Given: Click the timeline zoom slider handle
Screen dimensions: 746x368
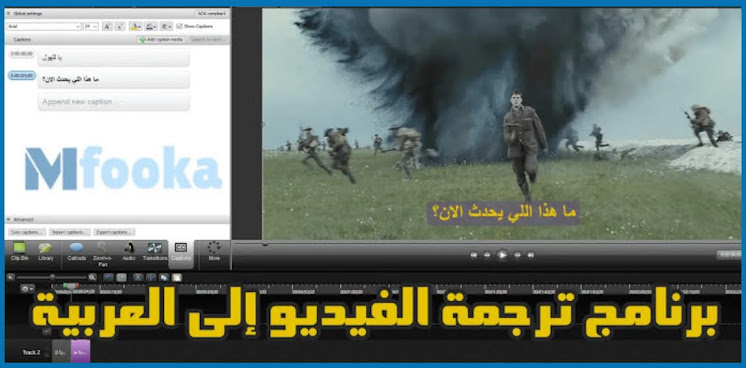Looking at the screenshot, I should tap(52, 277).
